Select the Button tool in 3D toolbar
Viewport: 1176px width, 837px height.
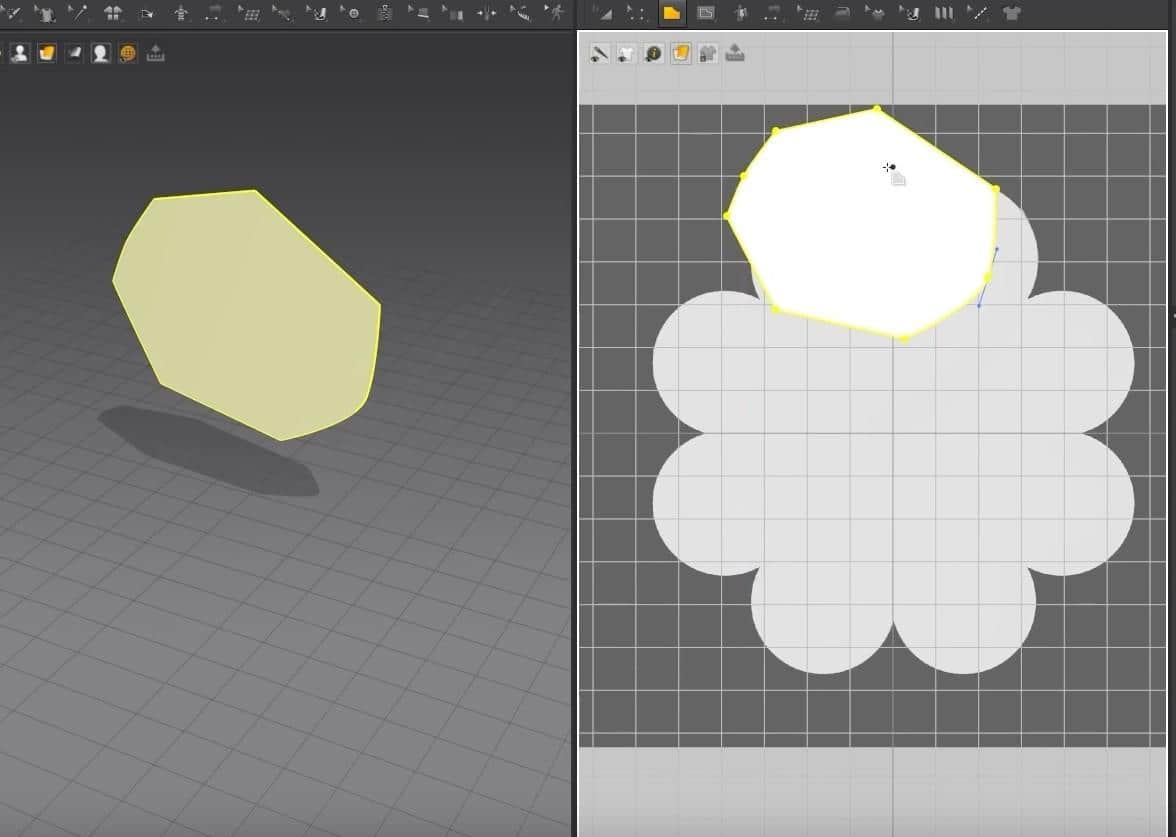pyautogui.click(x=351, y=13)
